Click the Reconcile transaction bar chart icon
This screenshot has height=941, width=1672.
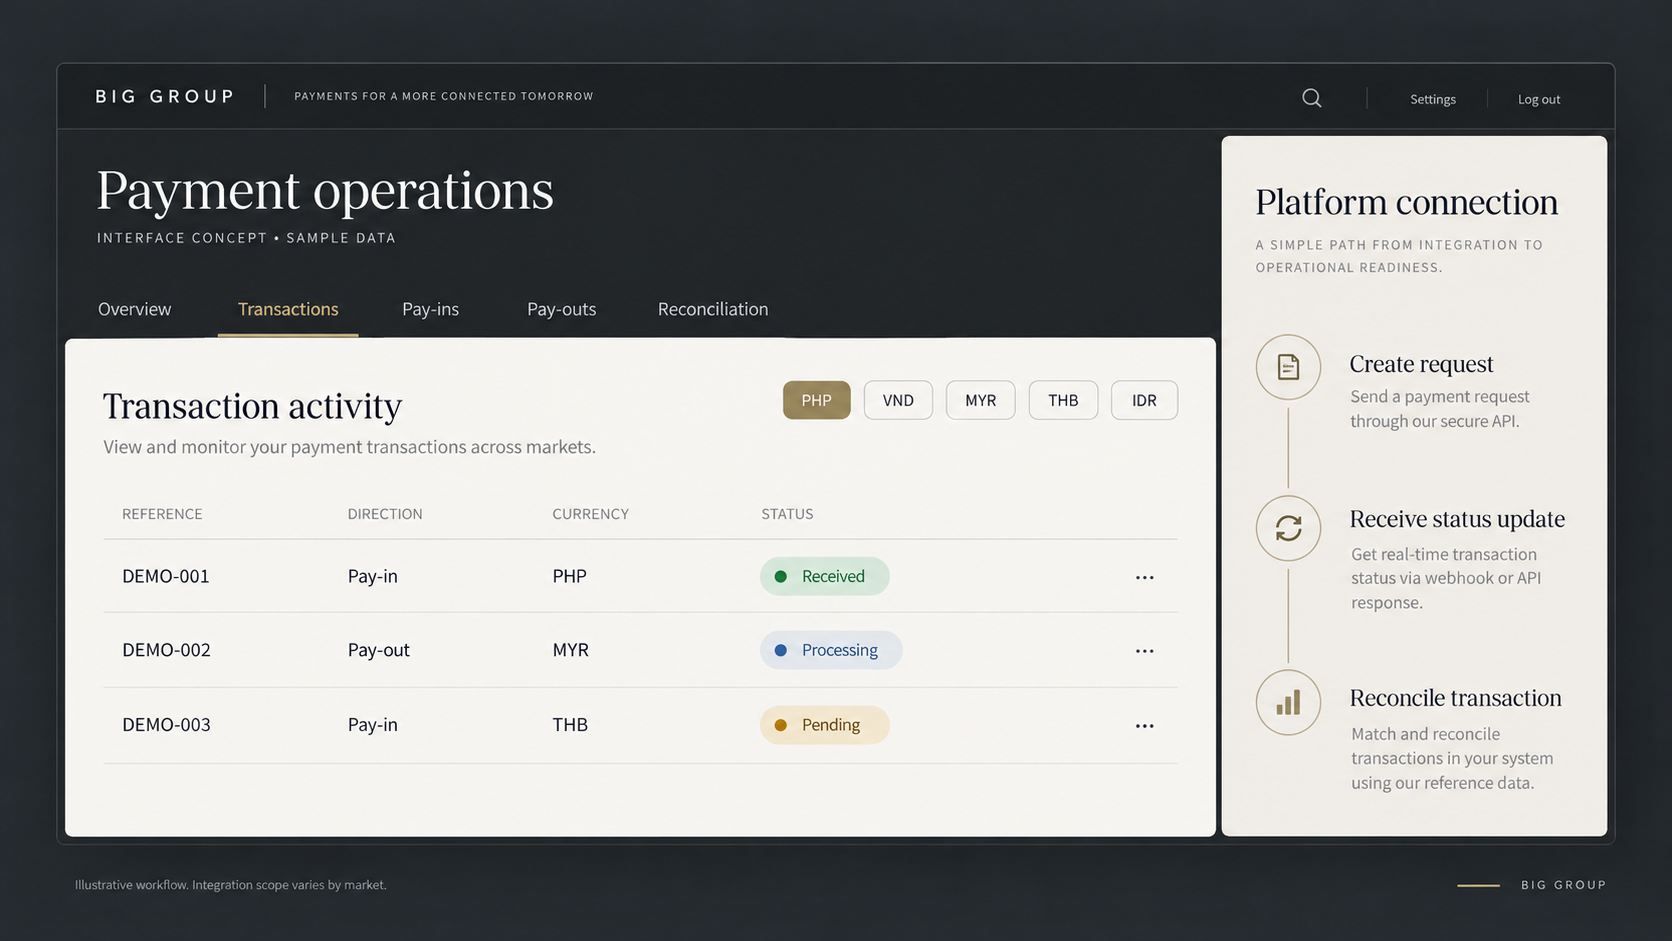(1288, 702)
